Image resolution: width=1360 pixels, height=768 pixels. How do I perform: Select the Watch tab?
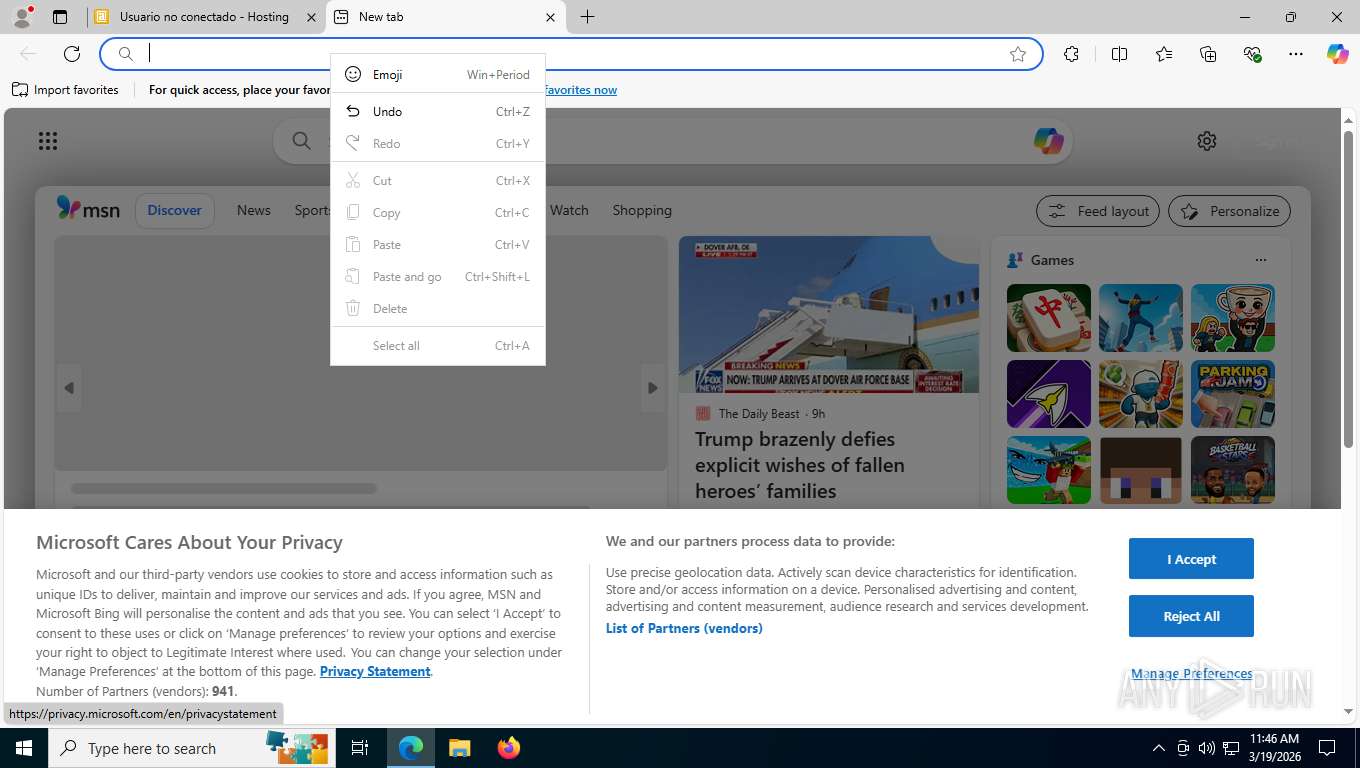click(x=569, y=210)
